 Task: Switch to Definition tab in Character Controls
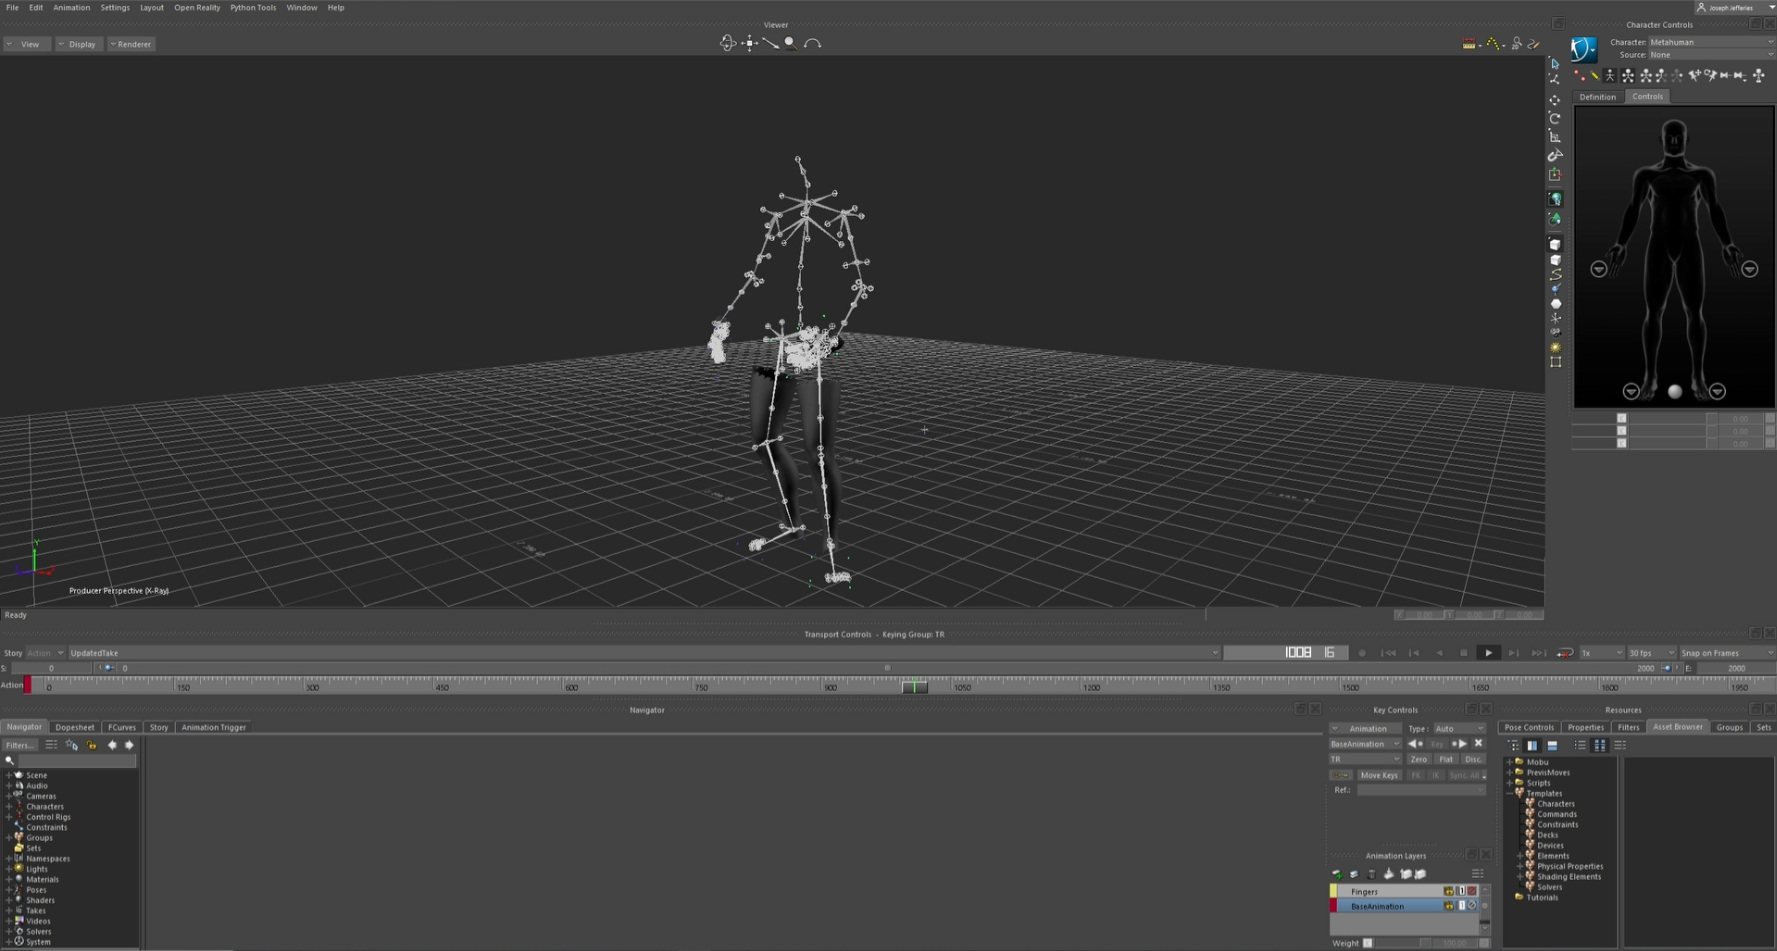[x=1597, y=97]
